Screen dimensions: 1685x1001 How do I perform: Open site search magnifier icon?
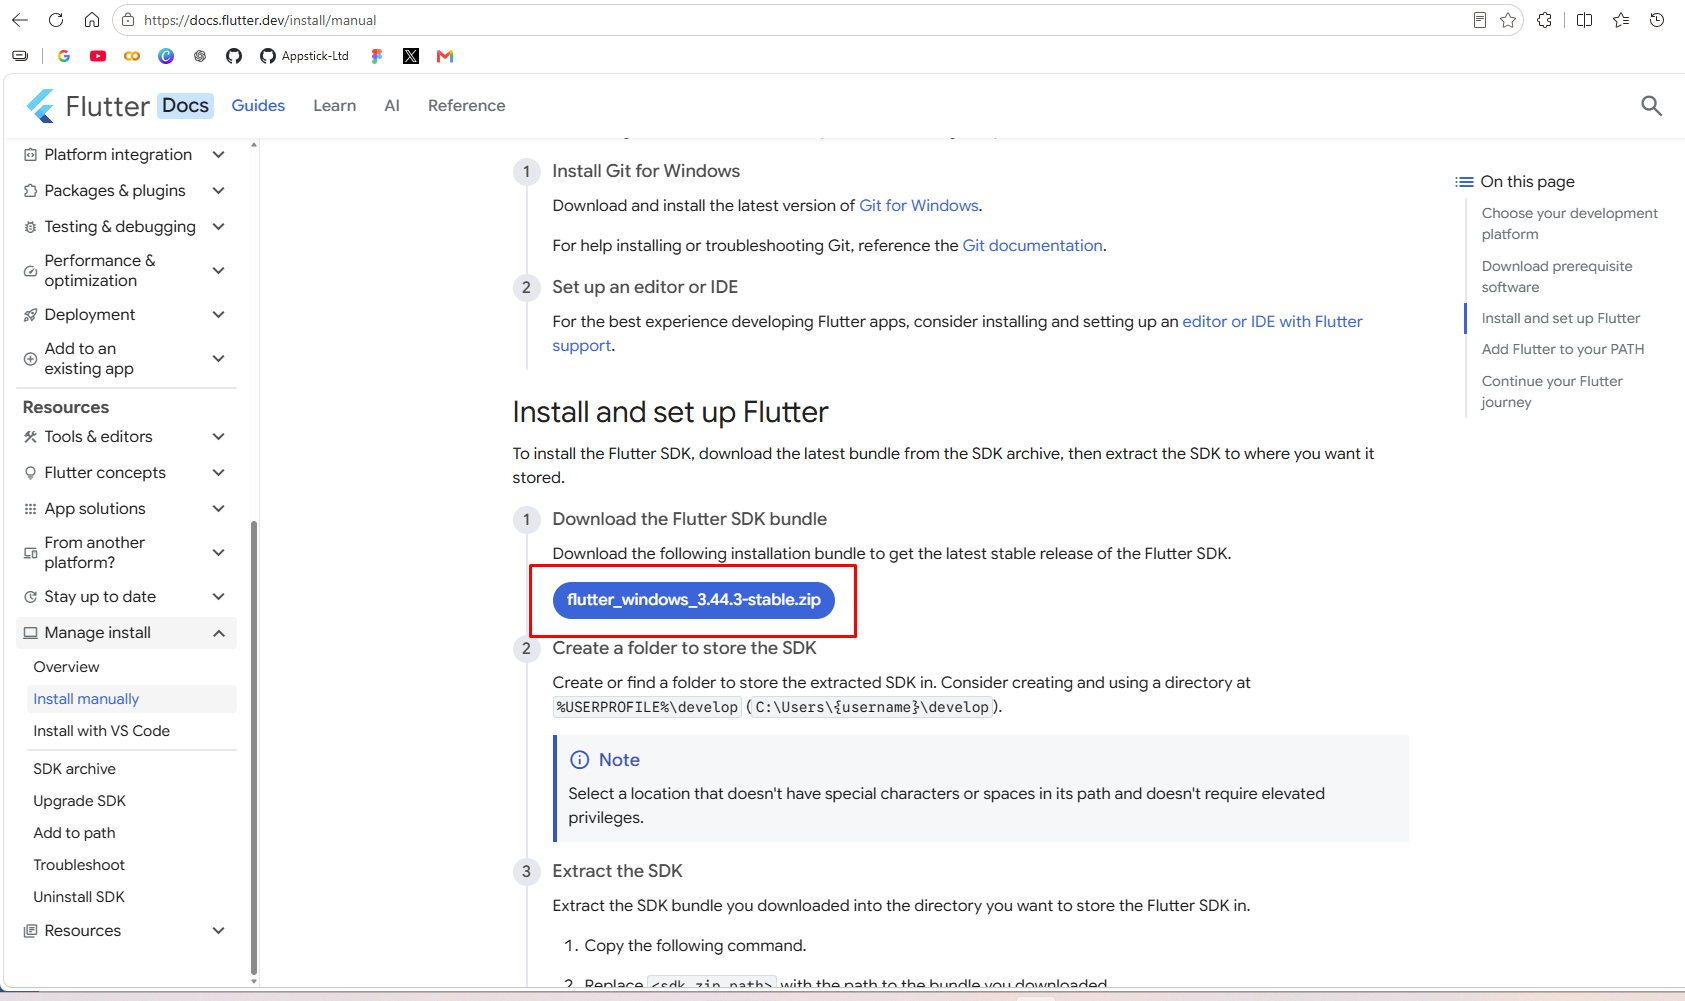tap(1651, 105)
